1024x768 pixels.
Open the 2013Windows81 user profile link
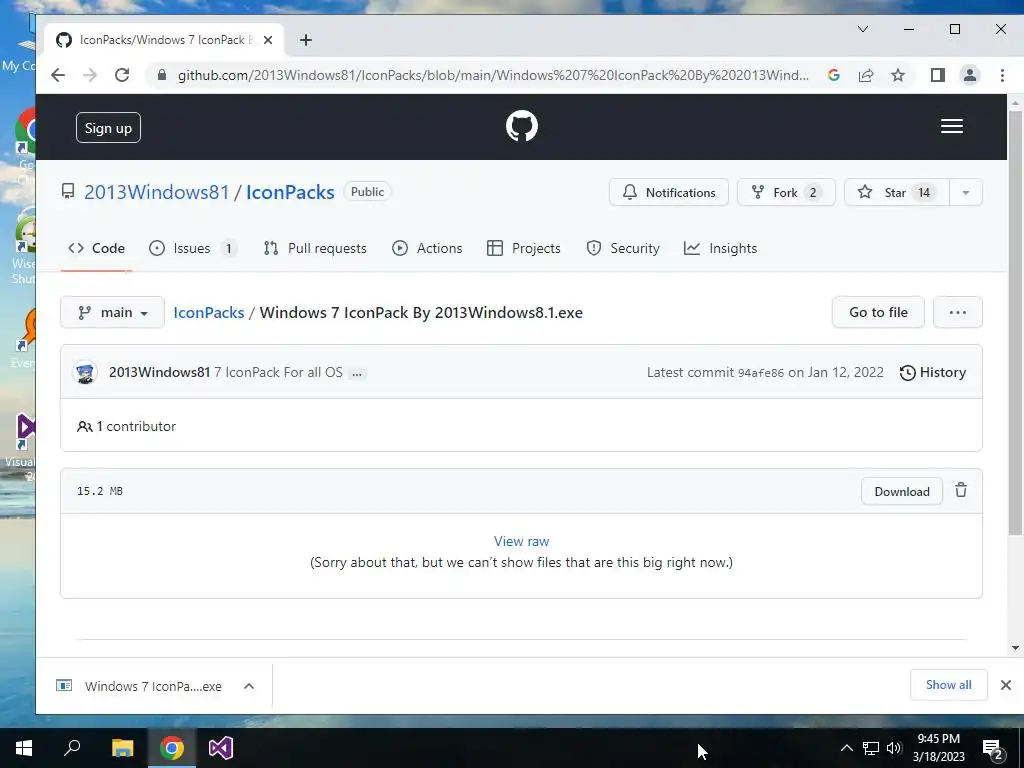[x=157, y=192]
